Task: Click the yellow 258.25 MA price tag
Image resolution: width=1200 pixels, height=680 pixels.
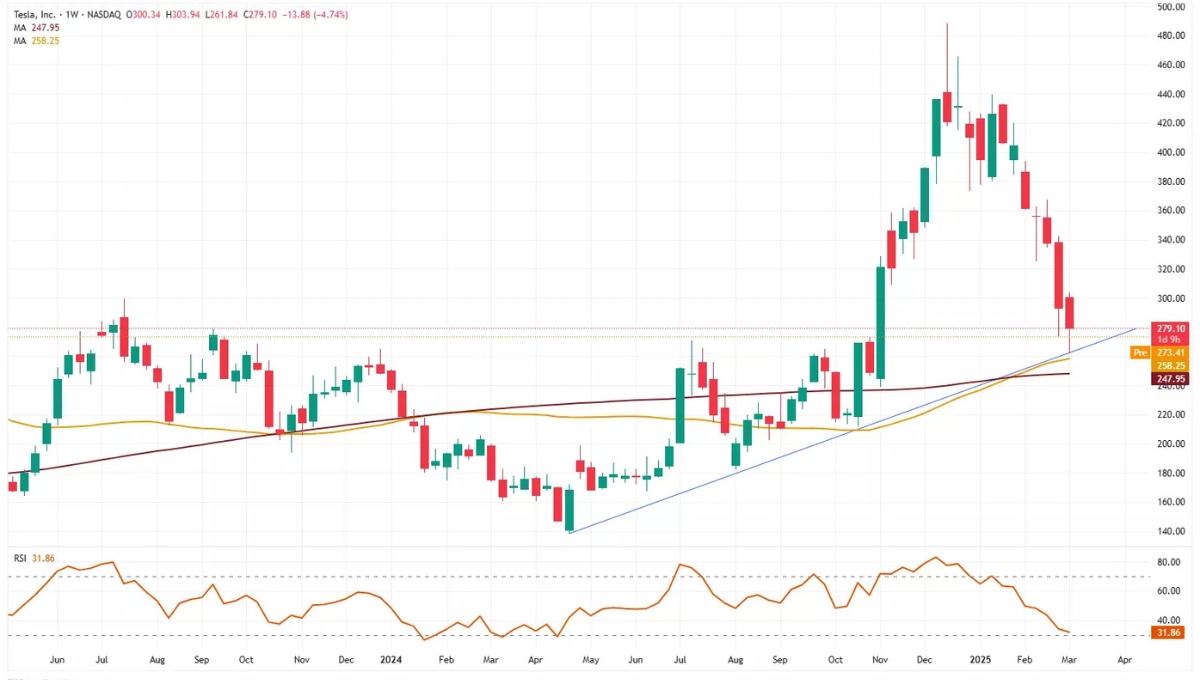Action: [1171, 366]
